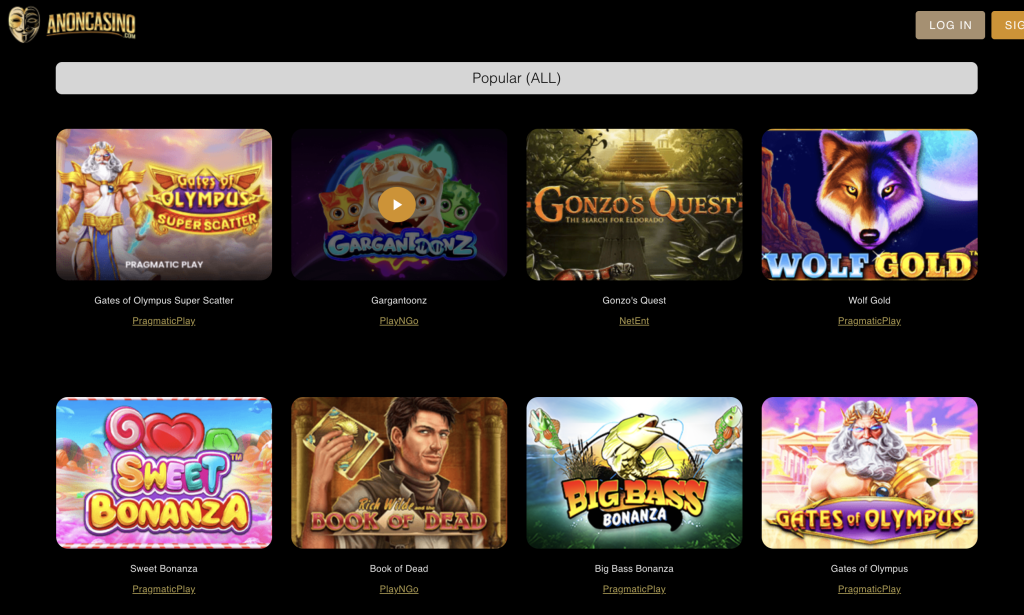Visit PlayNGo link under Book of Dead
This screenshot has height=615, width=1024.
point(399,589)
